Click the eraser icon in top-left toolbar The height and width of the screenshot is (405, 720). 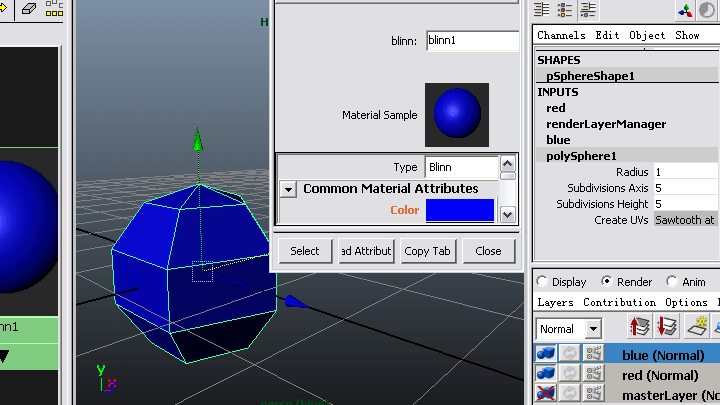[x=27, y=9]
